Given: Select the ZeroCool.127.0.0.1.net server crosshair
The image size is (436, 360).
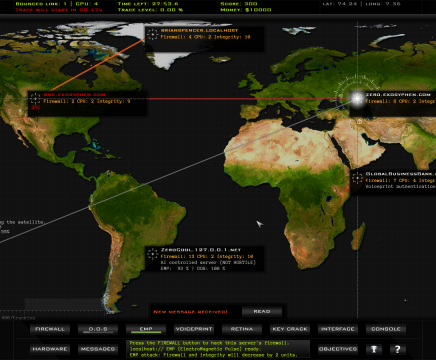Looking at the screenshot, I should pos(153,254).
